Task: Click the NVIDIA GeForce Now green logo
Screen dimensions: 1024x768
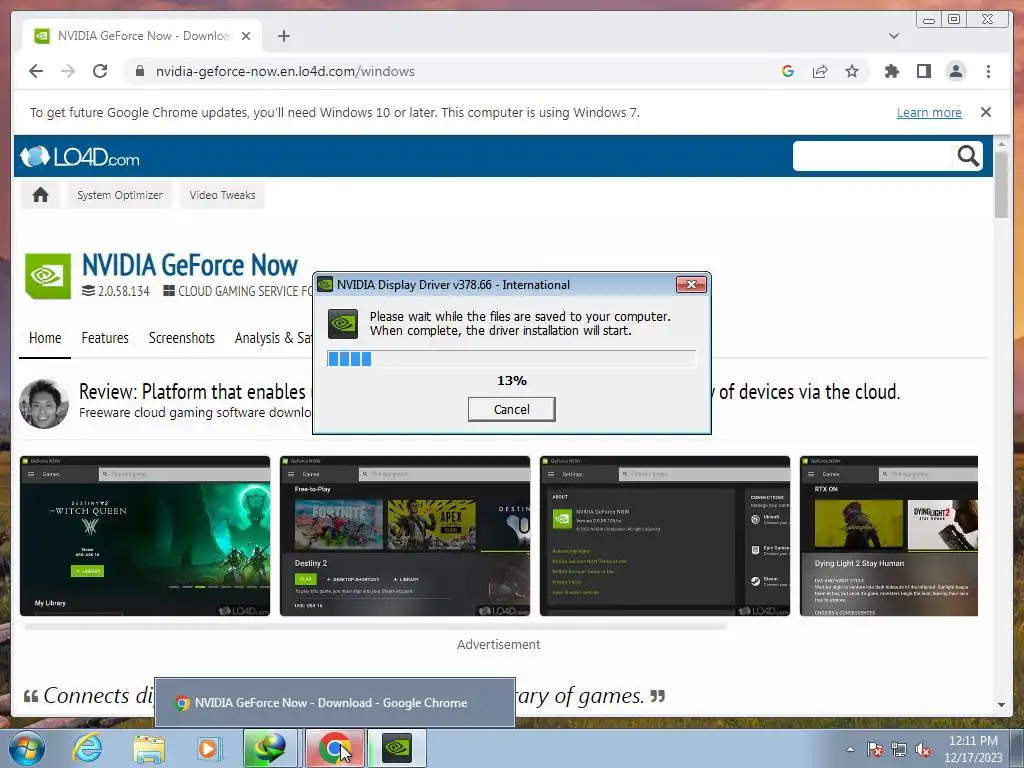Action: coord(48,276)
